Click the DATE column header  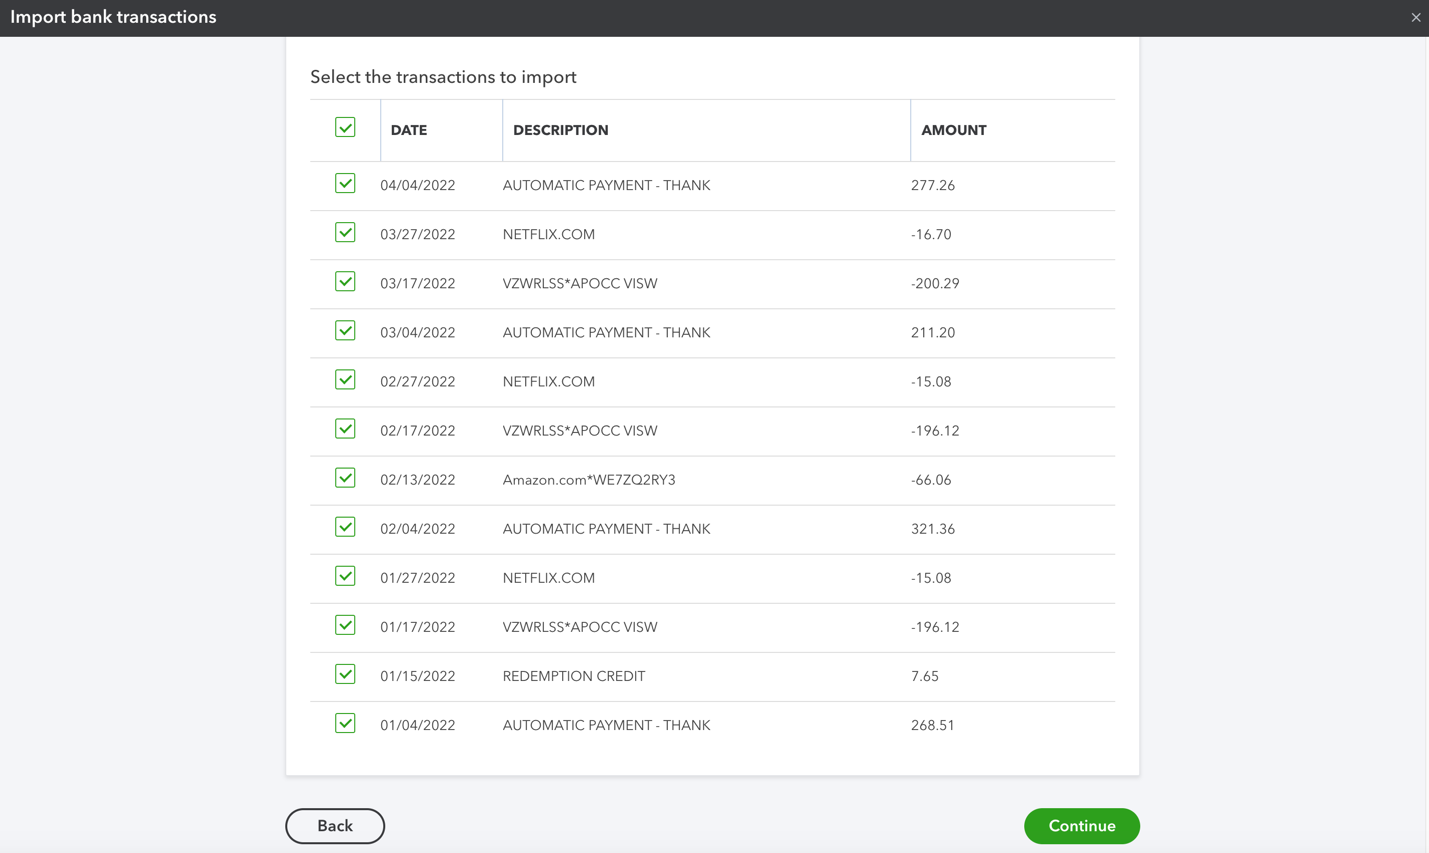tap(408, 130)
